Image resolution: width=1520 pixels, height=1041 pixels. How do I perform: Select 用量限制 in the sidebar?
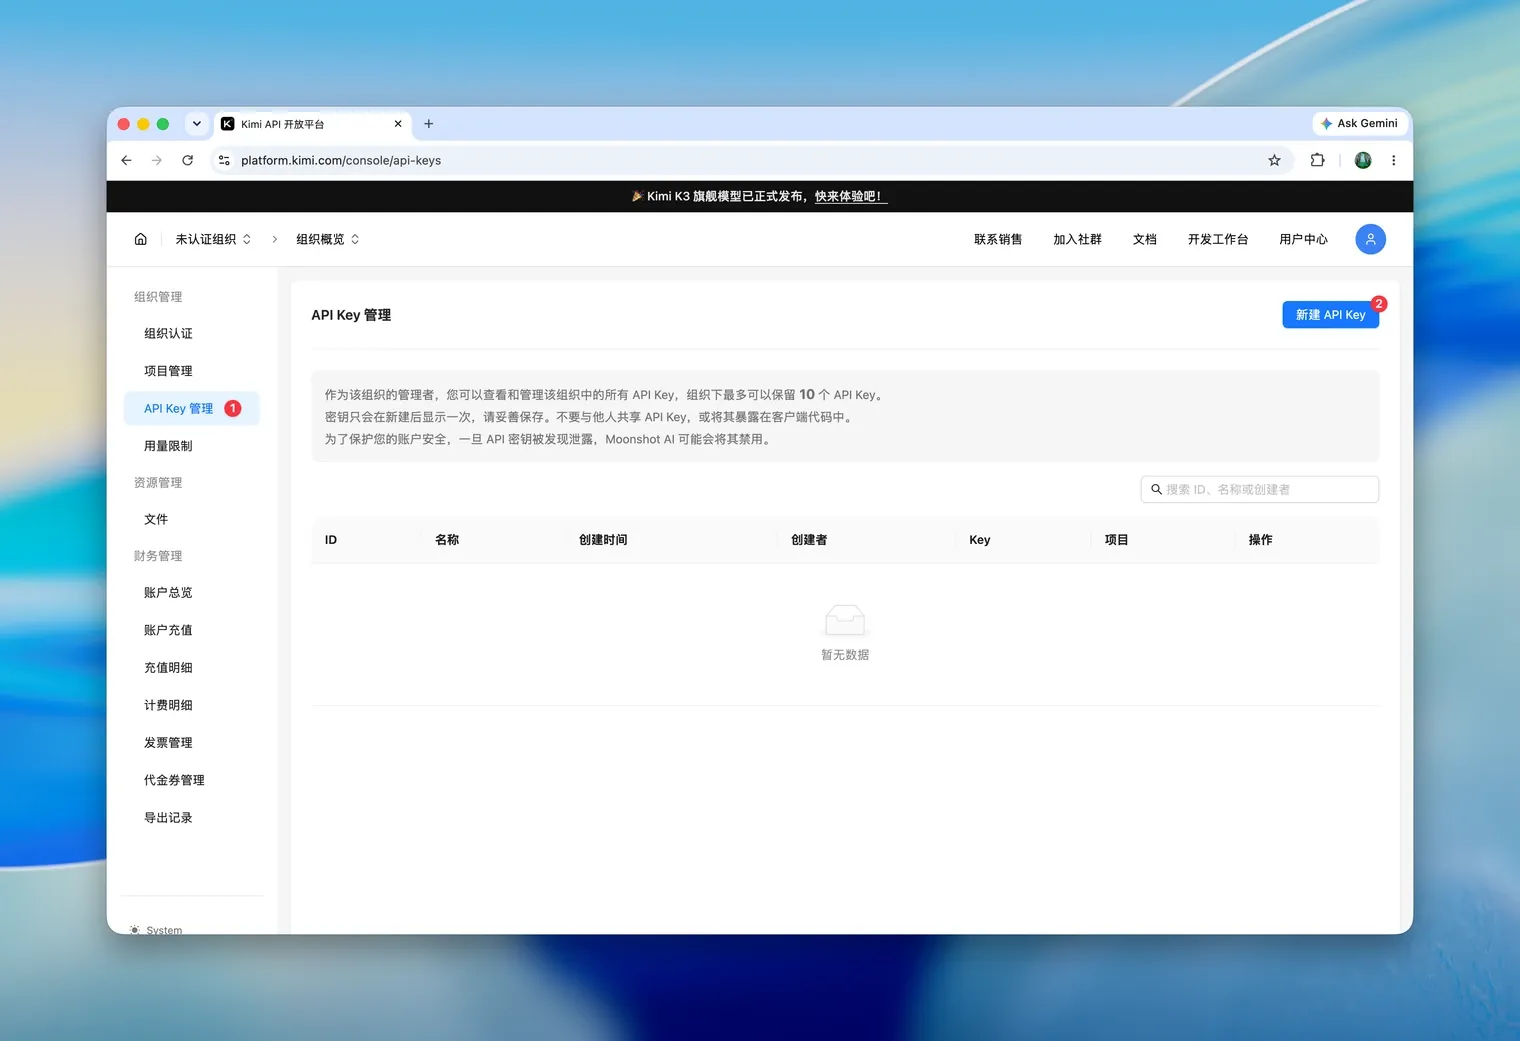tap(192, 446)
